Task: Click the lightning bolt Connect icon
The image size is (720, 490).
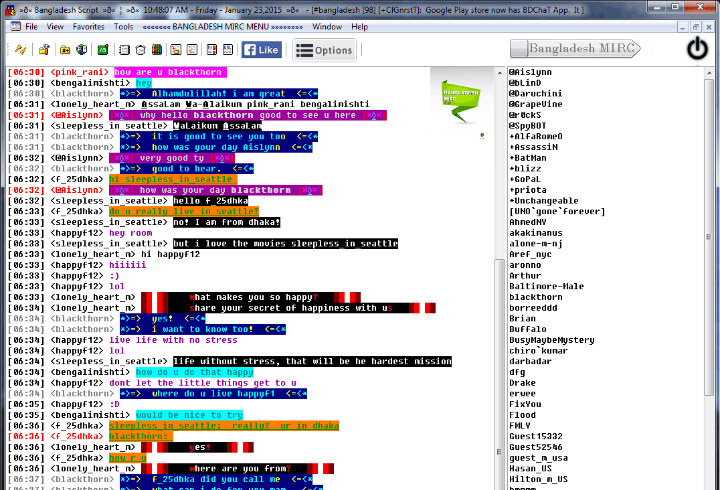Action: tap(20, 50)
